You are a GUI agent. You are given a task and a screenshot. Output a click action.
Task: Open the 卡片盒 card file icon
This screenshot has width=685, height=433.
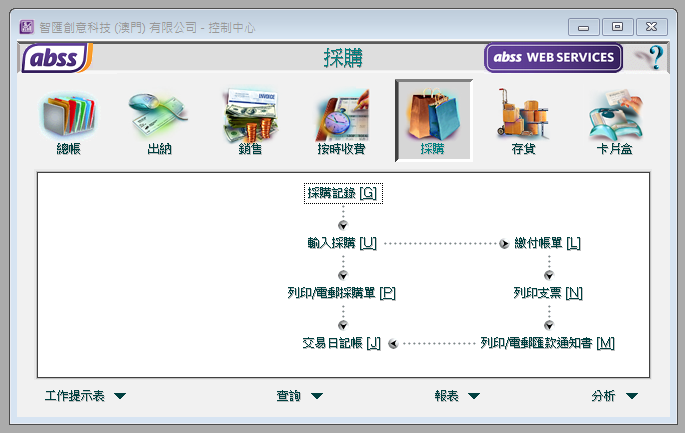tap(614, 117)
